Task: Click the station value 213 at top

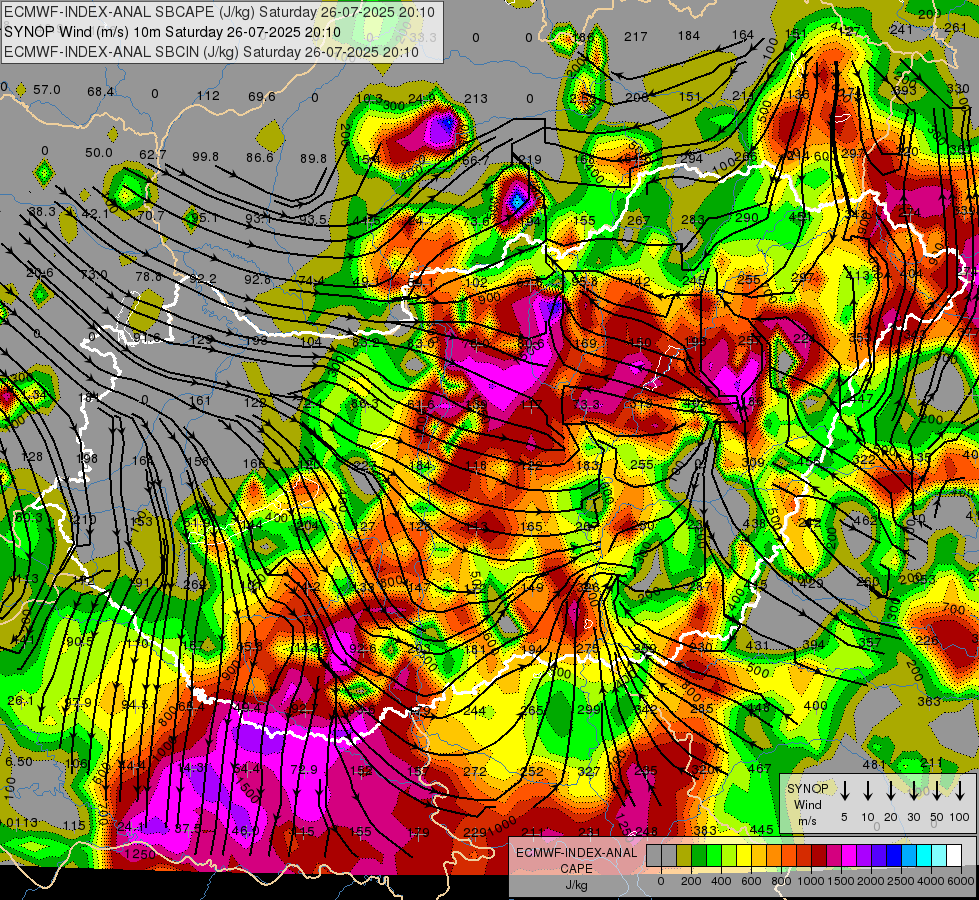Action: (x=476, y=98)
